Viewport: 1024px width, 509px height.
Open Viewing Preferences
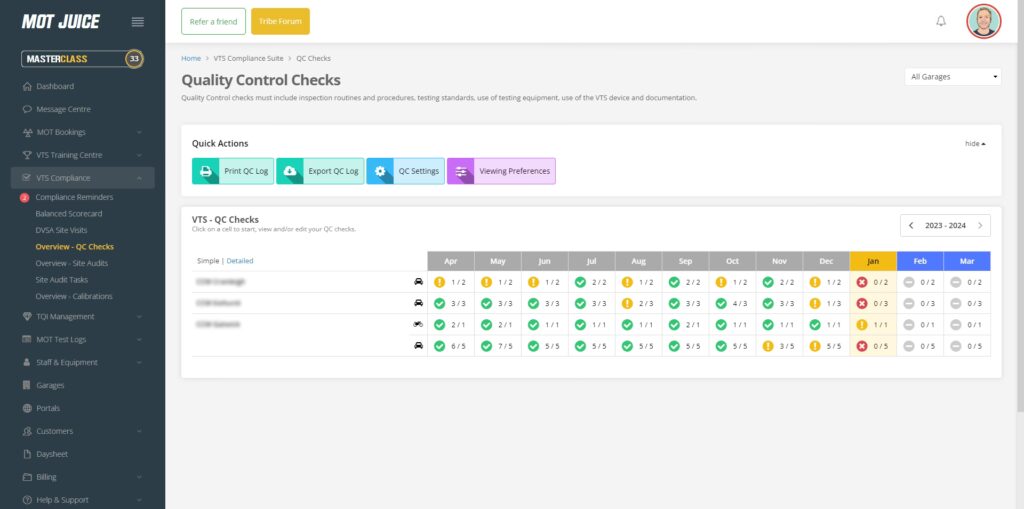pos(500,171)
